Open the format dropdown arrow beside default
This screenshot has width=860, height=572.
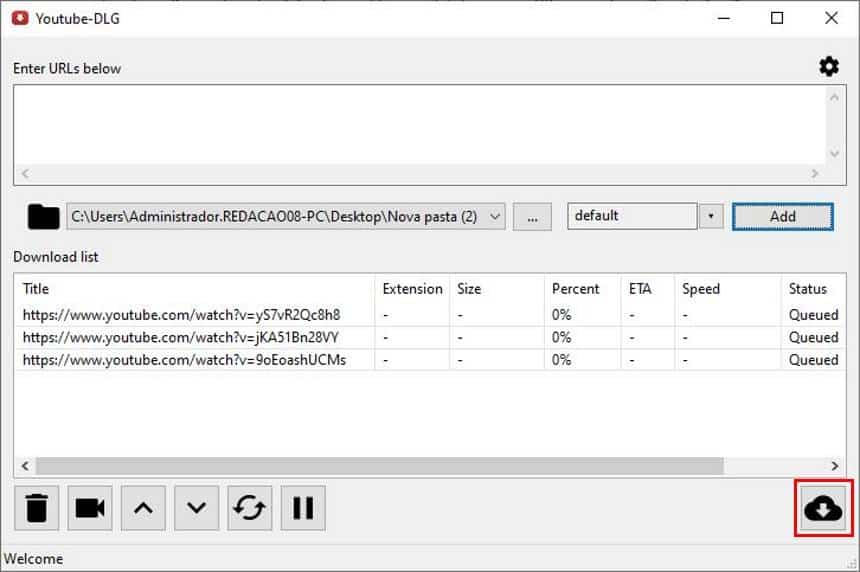[711, 216]
